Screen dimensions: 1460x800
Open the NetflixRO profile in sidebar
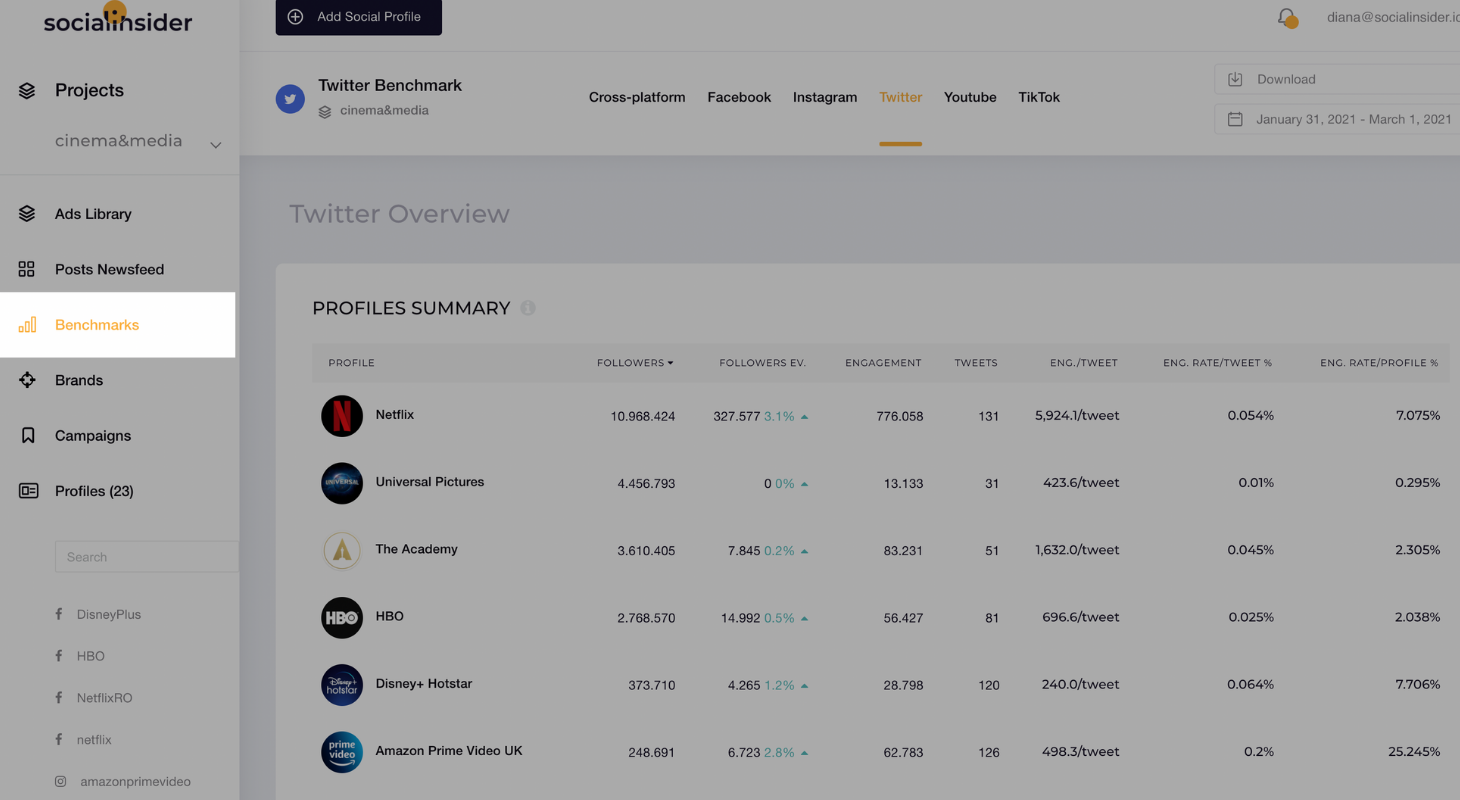click(105, 698)
